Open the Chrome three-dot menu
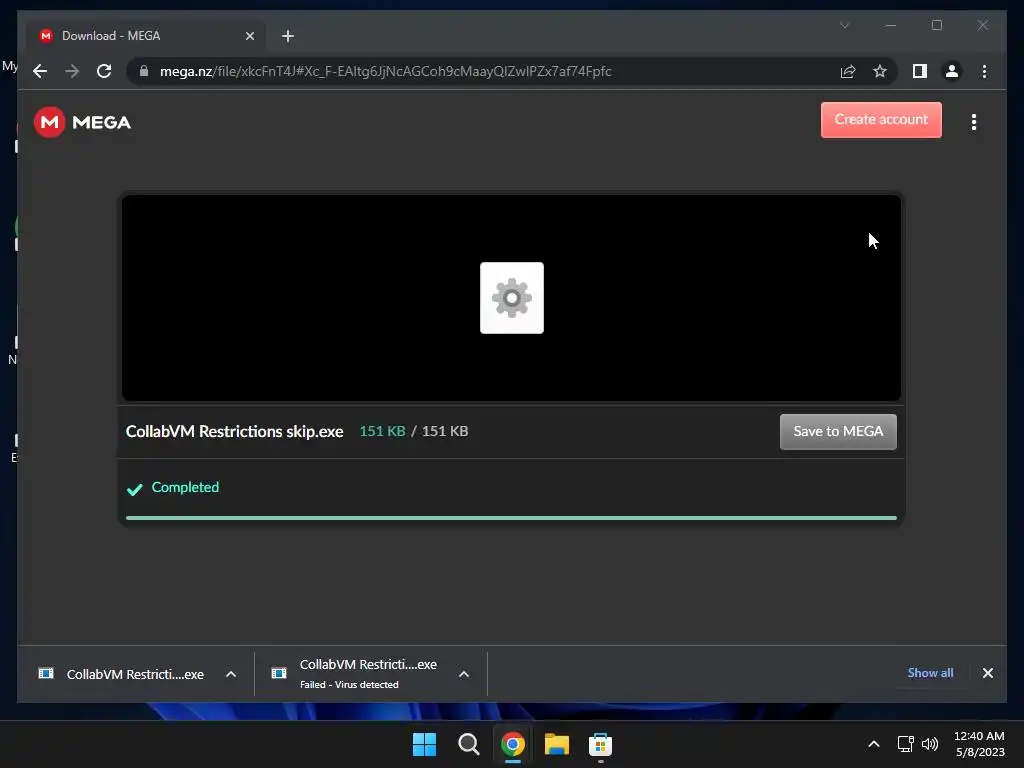This screenshot has height=768, width=1024. tap(984, 71)
